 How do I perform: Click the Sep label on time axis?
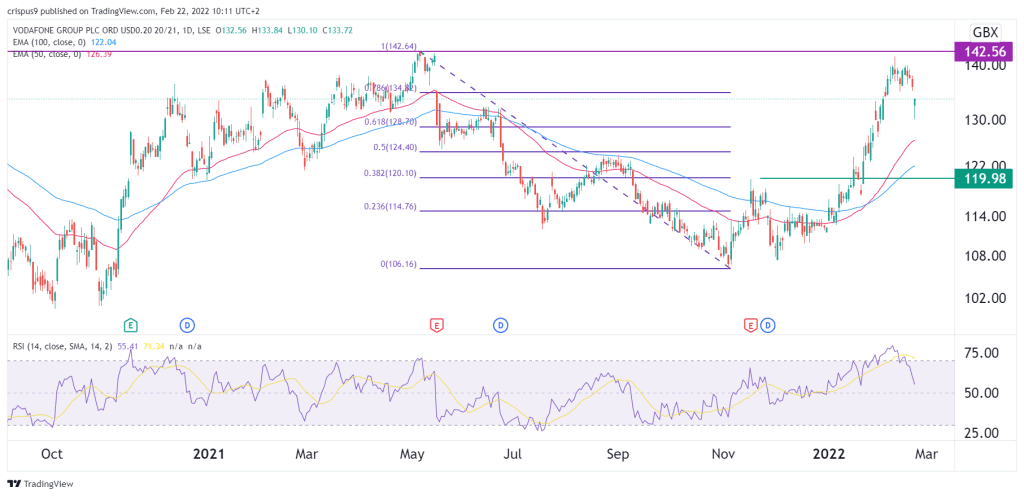coord(620,454)
